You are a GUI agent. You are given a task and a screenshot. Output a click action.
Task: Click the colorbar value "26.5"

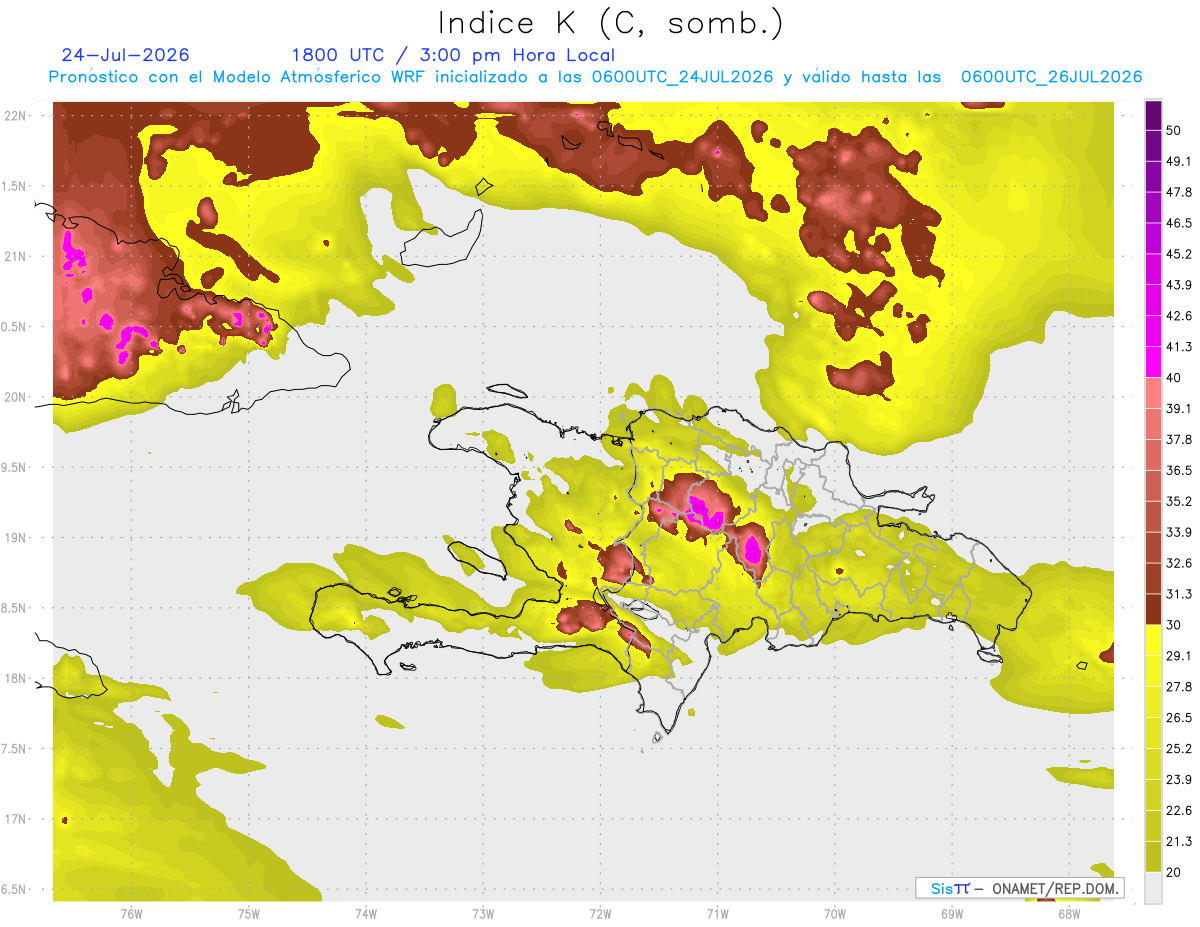[1179, 718]
